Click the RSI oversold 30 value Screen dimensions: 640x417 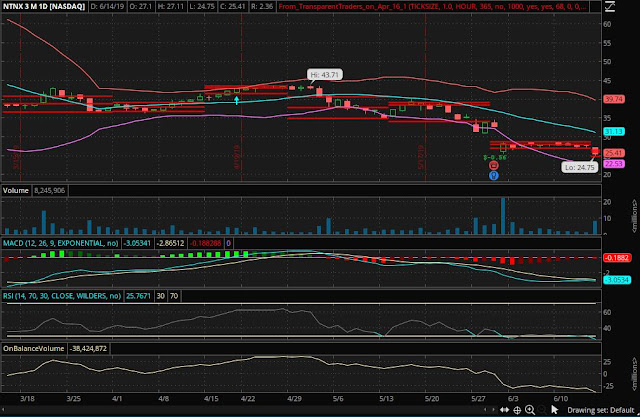[x=161, y=296]
